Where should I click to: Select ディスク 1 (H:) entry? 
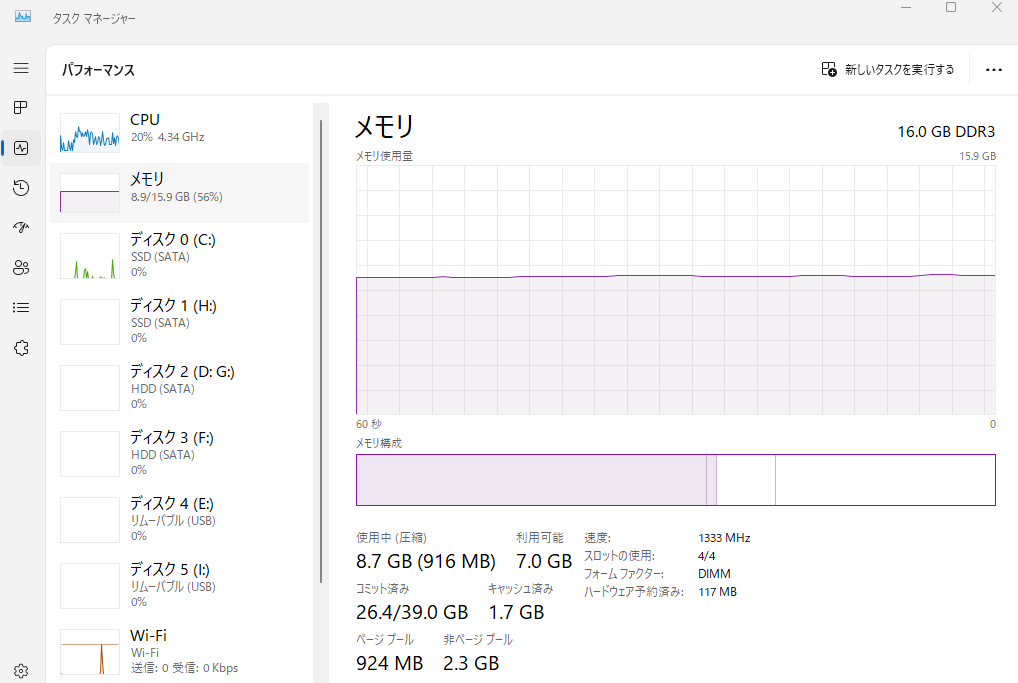pos(179,322)
